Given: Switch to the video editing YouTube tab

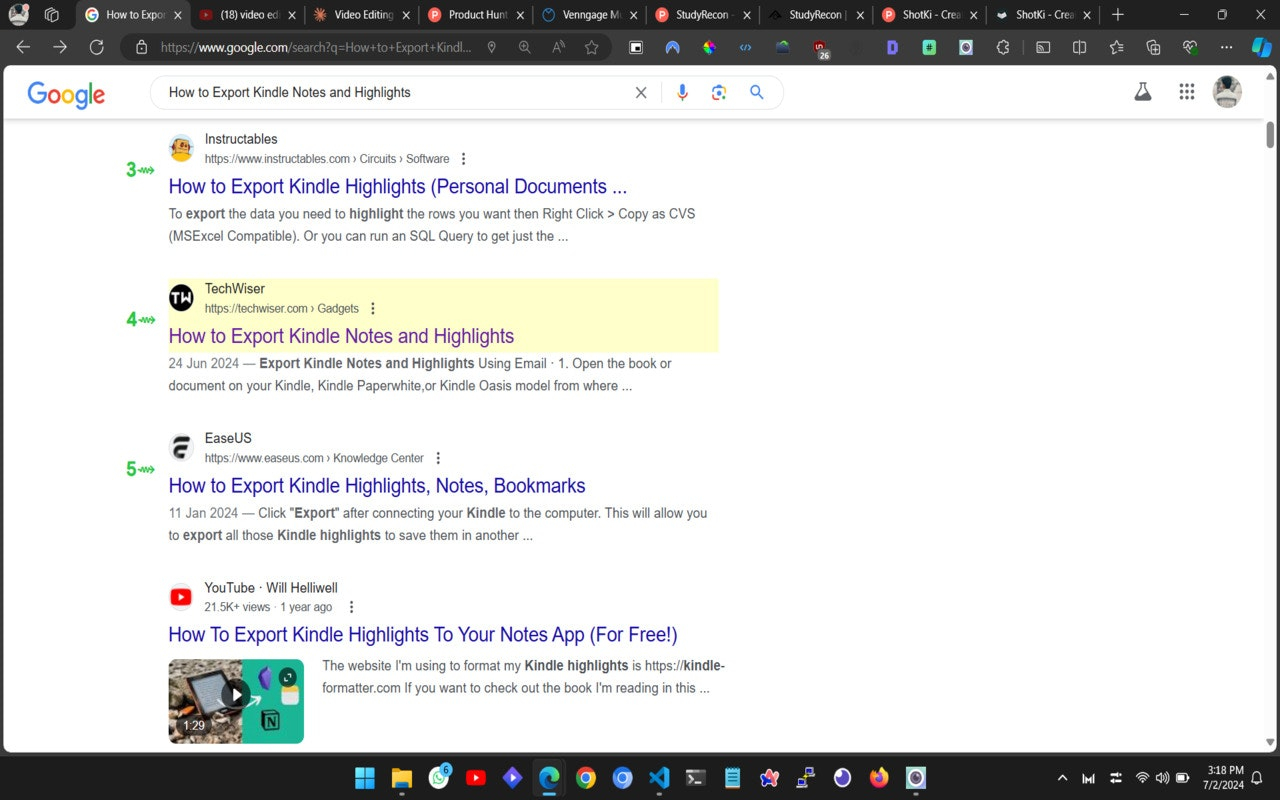Looking at the screenshot, I should click(x=247, y=15).
